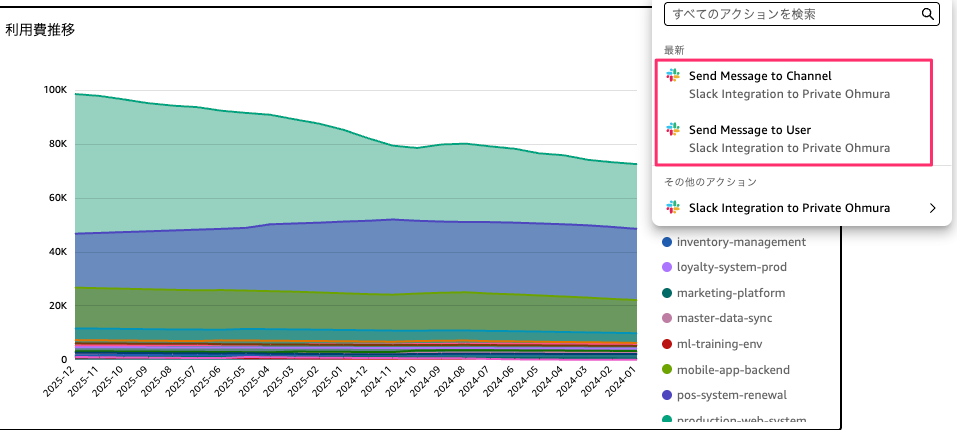Screen dimensions: 957x430
Task: Focus the すべてのアクションを検索 search field
Action: [x=790, y=14]
